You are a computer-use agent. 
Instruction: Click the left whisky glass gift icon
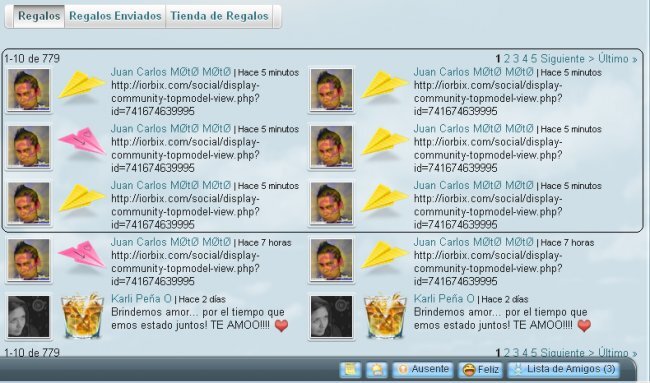(82, 316)
